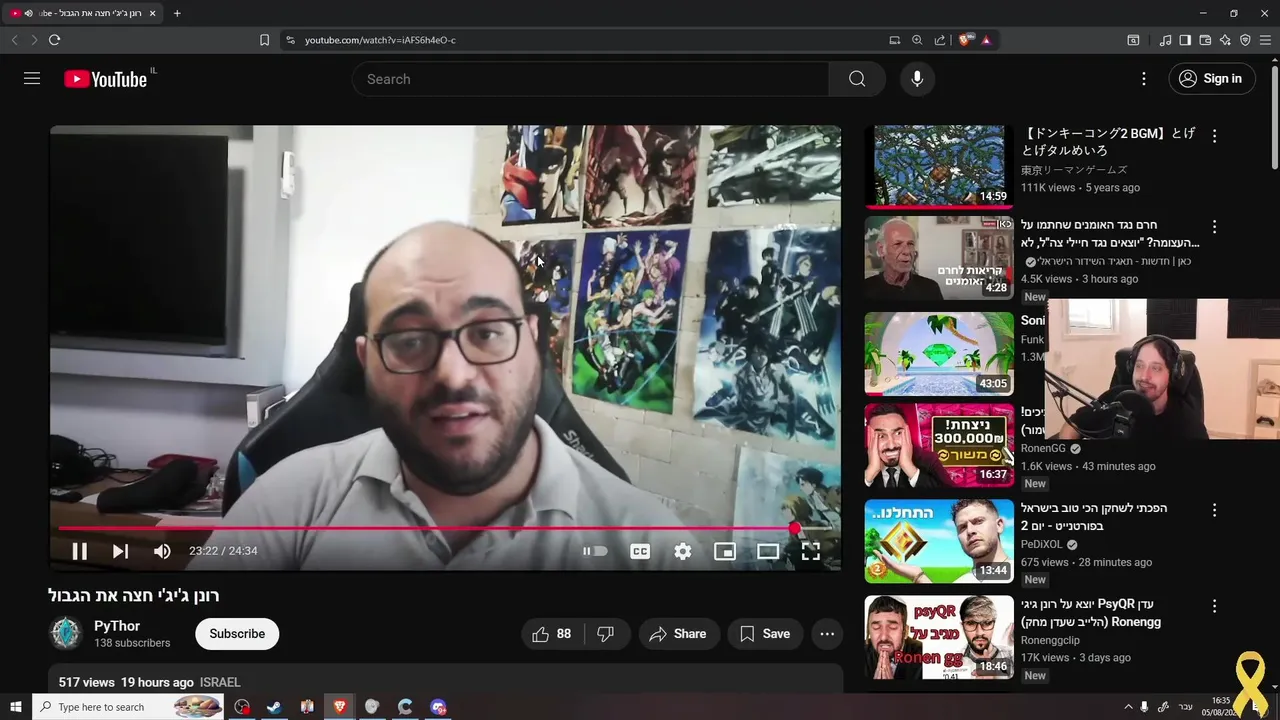Open the psyQR 18:46 video thumbnail
Viewport: 1280px width, 720px height.
coord(939,637)
